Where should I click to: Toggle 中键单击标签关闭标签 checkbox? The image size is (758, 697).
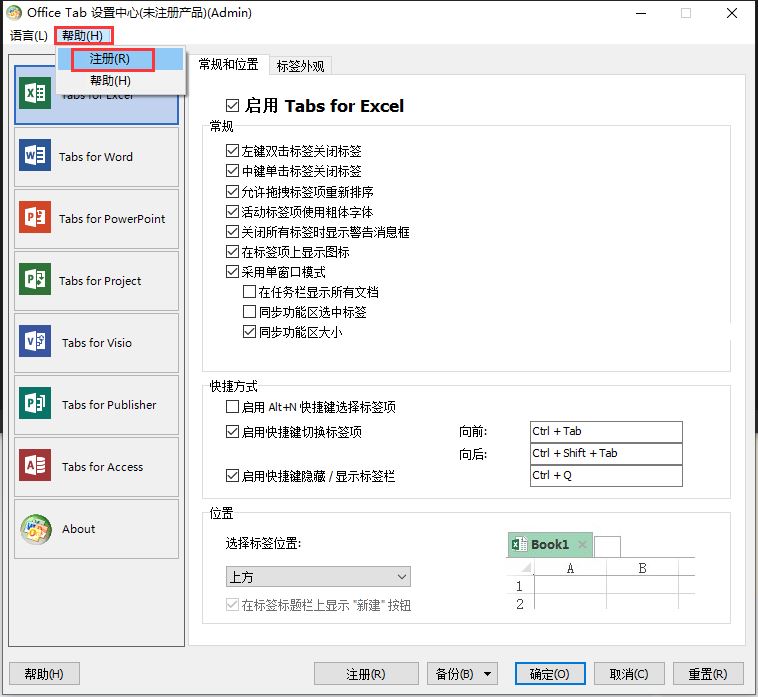(x=233, y=171)
